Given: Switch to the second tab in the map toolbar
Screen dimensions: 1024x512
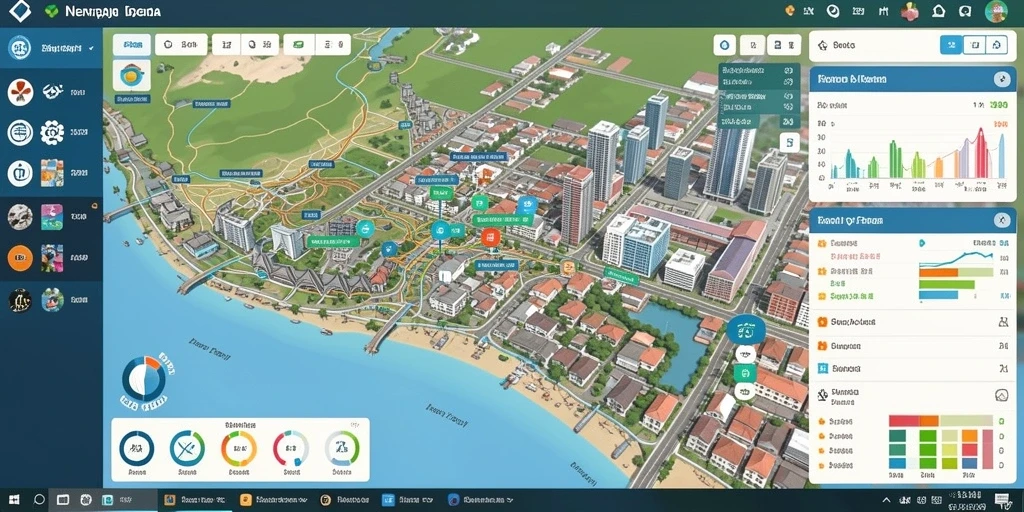Looking at the screenshot, I should coord(182,44).
